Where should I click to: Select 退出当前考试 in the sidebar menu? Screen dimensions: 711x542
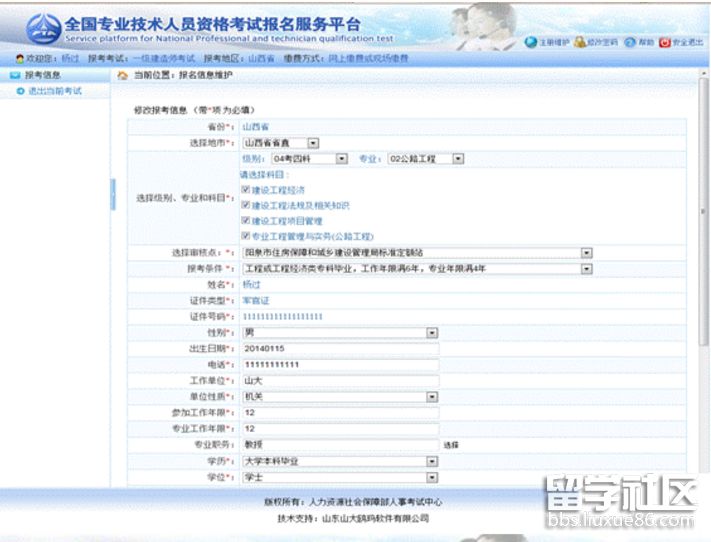pyautogui.click(x=55, y=91)
